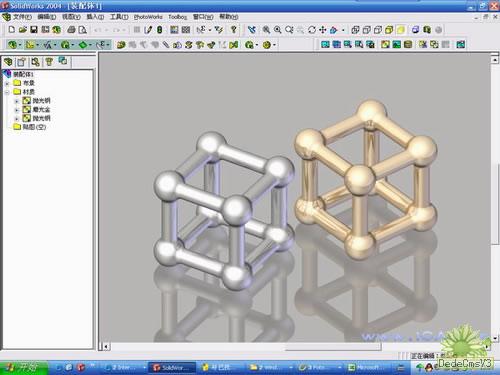
Task: Select the Zoom to Fit tool
Action: (266, 30)
